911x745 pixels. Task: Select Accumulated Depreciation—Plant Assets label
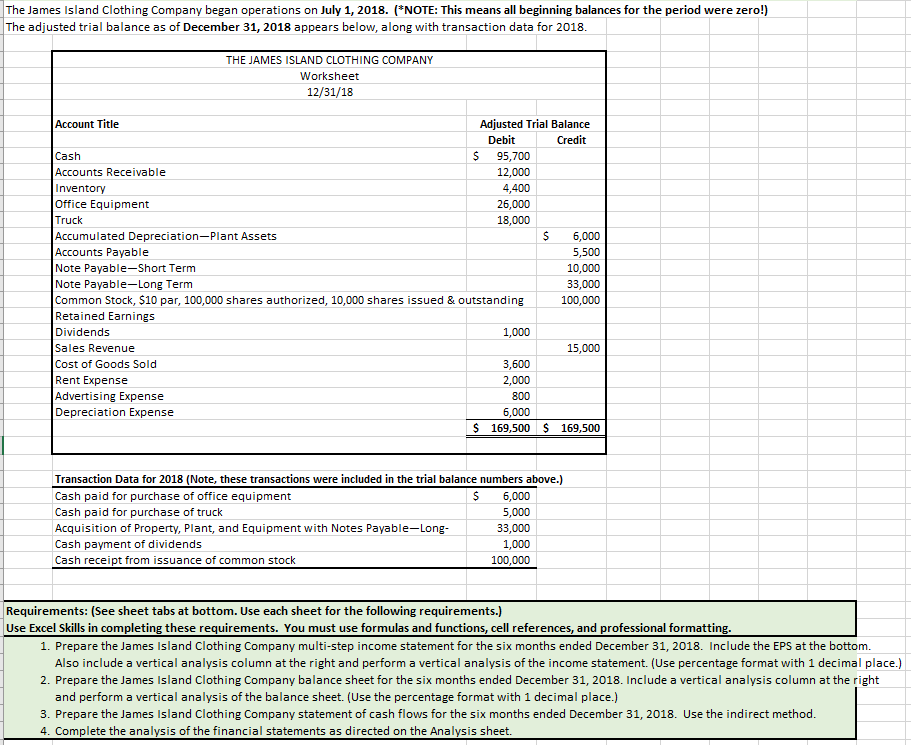pos(166,236)
